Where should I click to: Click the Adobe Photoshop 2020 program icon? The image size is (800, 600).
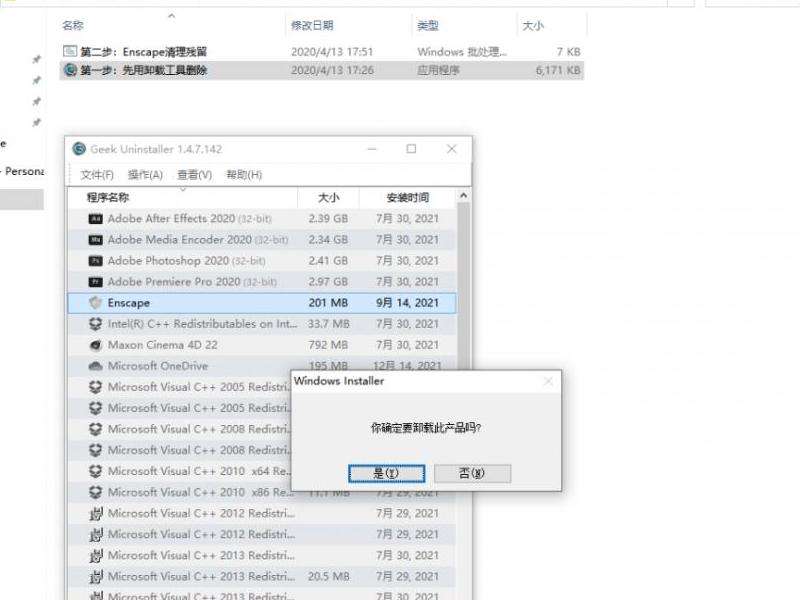(95, 260)
